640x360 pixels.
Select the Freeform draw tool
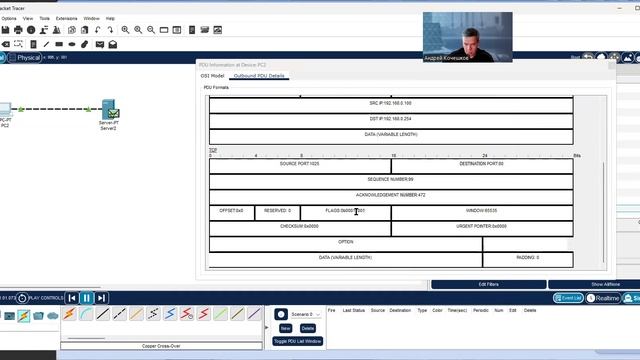[84, 44]
